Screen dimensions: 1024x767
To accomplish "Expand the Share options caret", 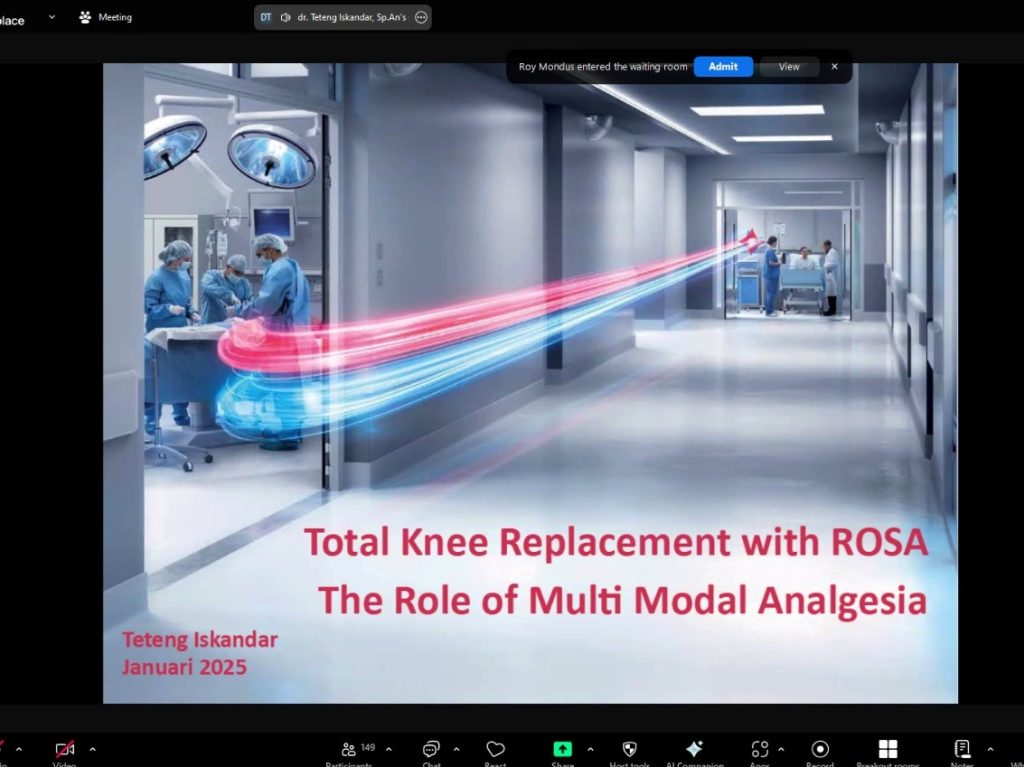I will [x=590, y=749].
